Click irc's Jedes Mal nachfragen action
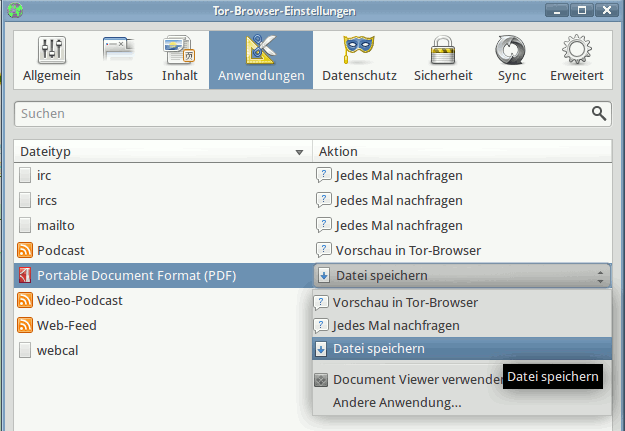The width and height of the screenshot is (625, 431). (x=399, y=175)
